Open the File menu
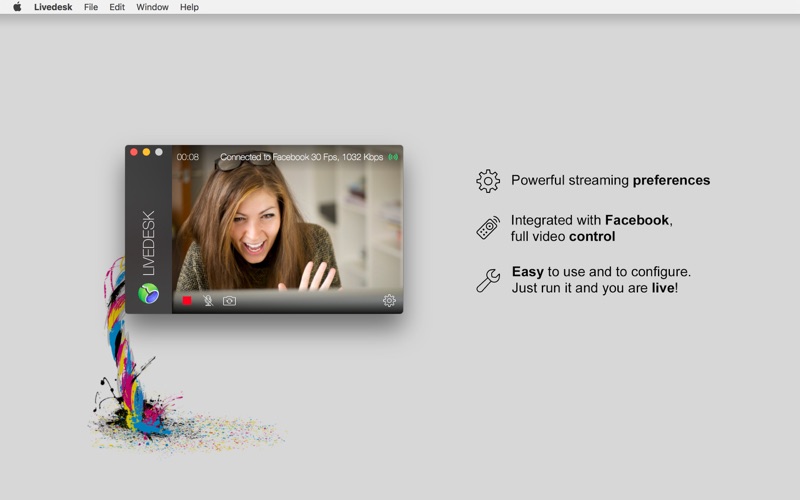 coord(91,7)
